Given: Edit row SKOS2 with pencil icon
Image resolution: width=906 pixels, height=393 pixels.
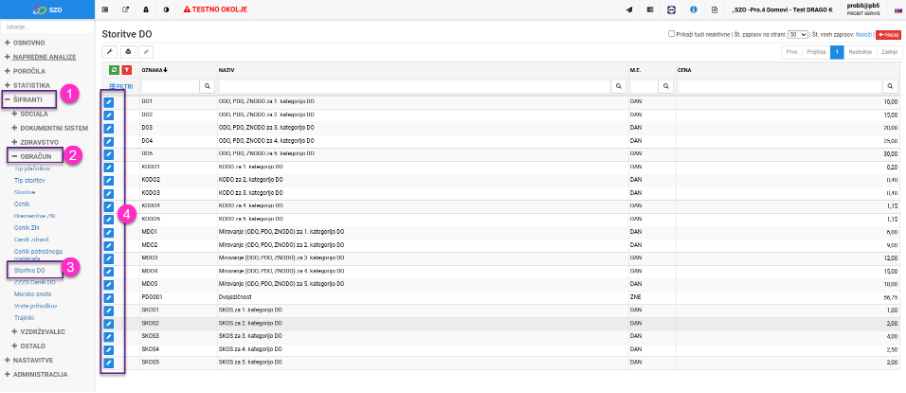Looking at the screenshot, I should tap(109, 324).
